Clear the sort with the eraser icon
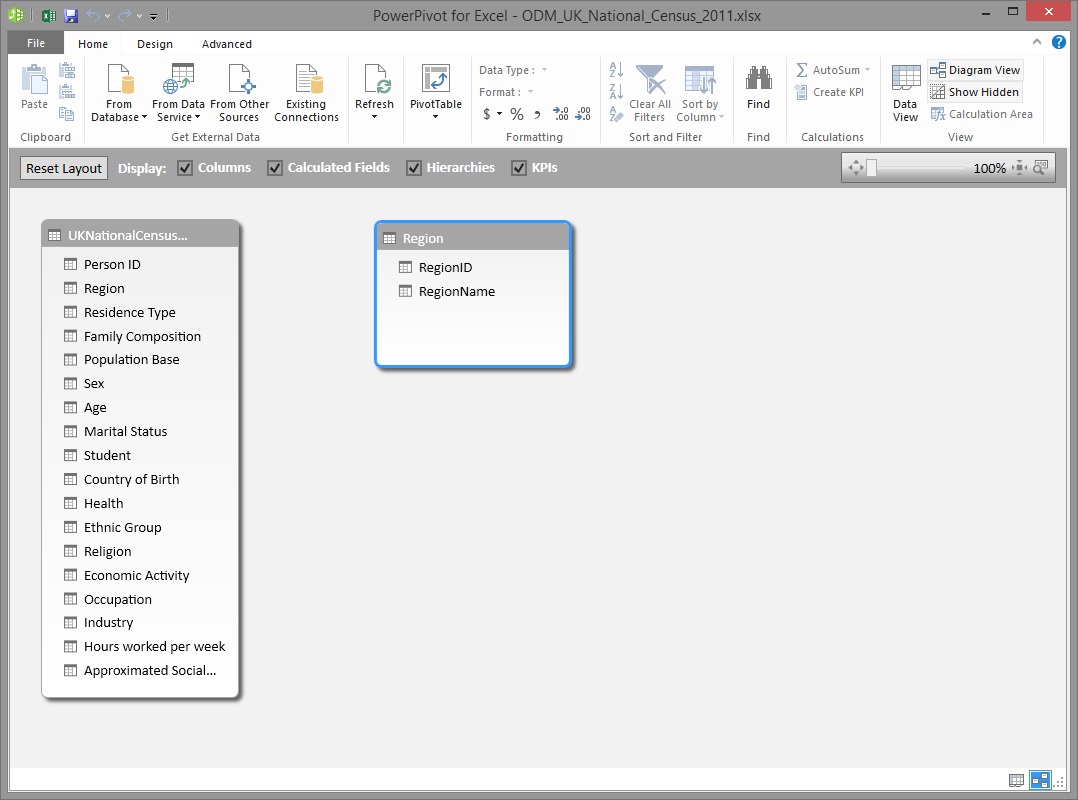 [616, 114]
